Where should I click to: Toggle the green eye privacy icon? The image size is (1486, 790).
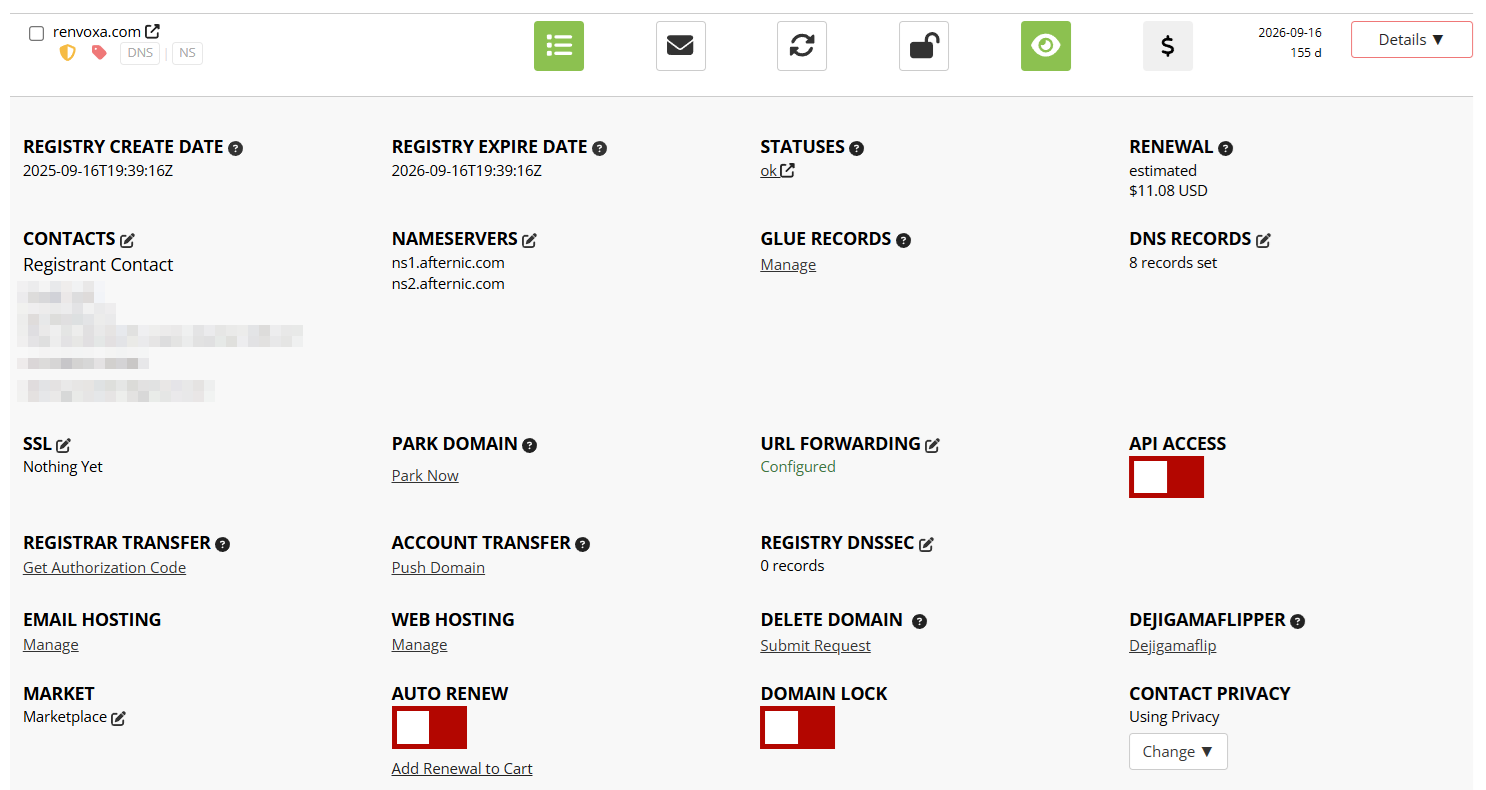(1046, 46)
